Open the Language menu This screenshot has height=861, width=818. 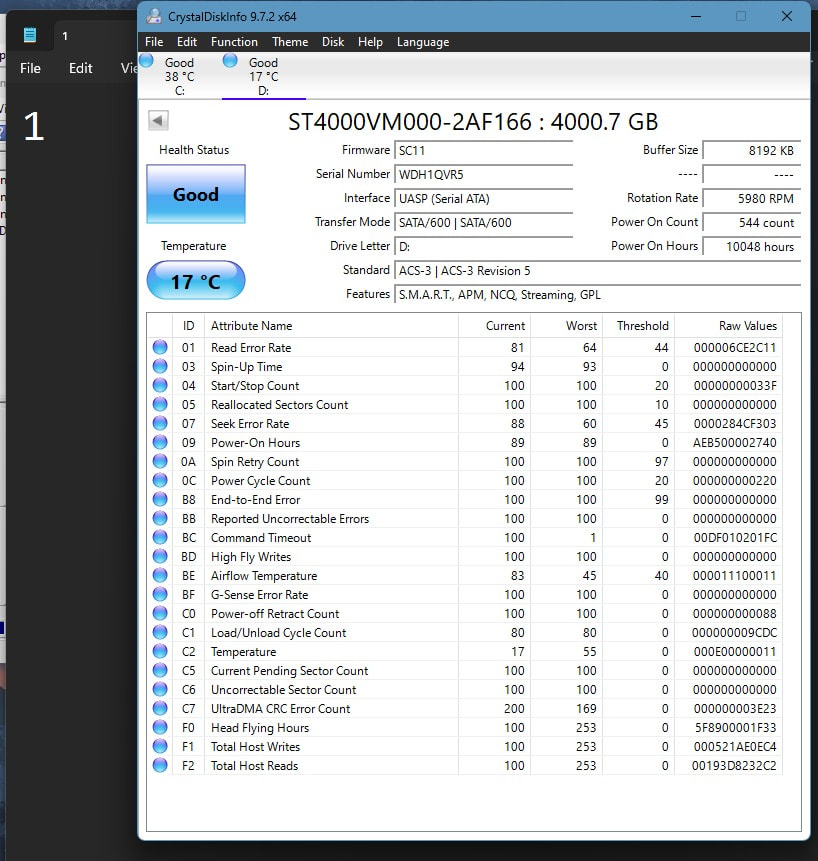[x=423, y=42]
